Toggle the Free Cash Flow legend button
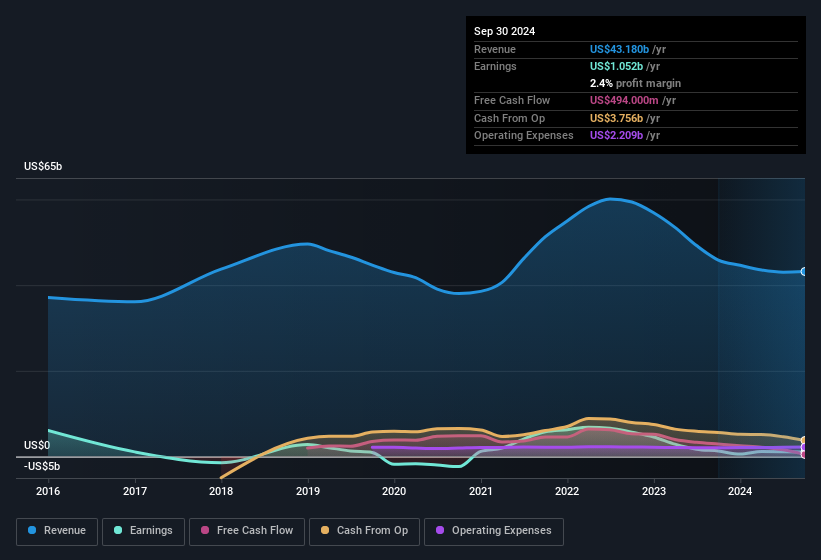Screen dimensions: 821x560 click(x=247, y=531)
